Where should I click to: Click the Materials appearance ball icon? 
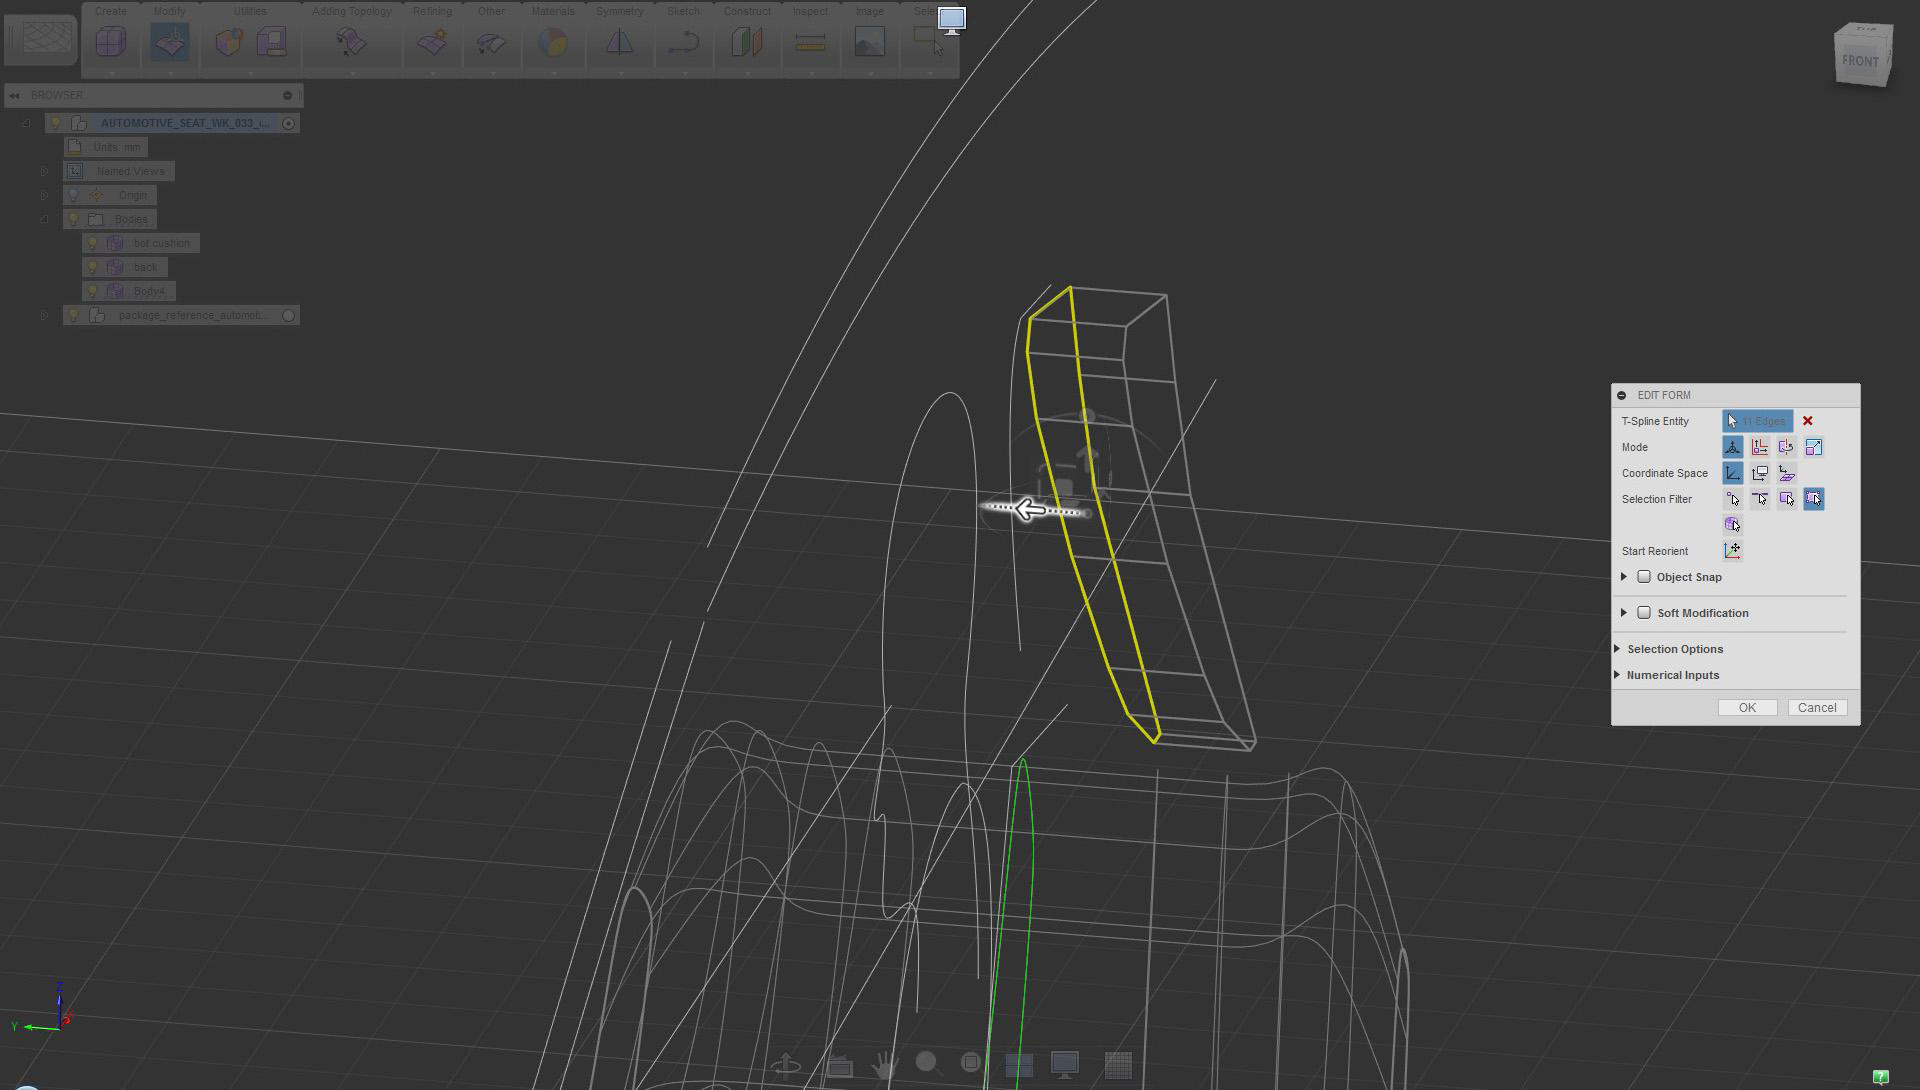552,42
